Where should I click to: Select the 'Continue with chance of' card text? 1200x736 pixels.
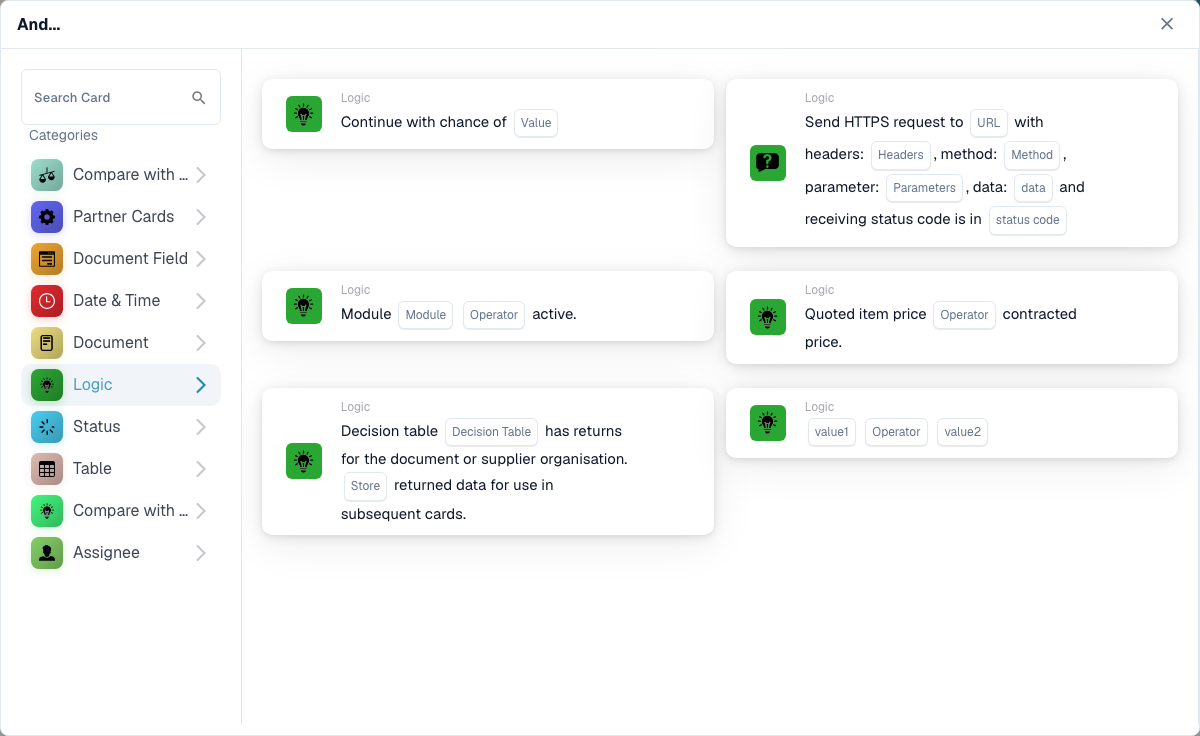(x=424, y=122)
